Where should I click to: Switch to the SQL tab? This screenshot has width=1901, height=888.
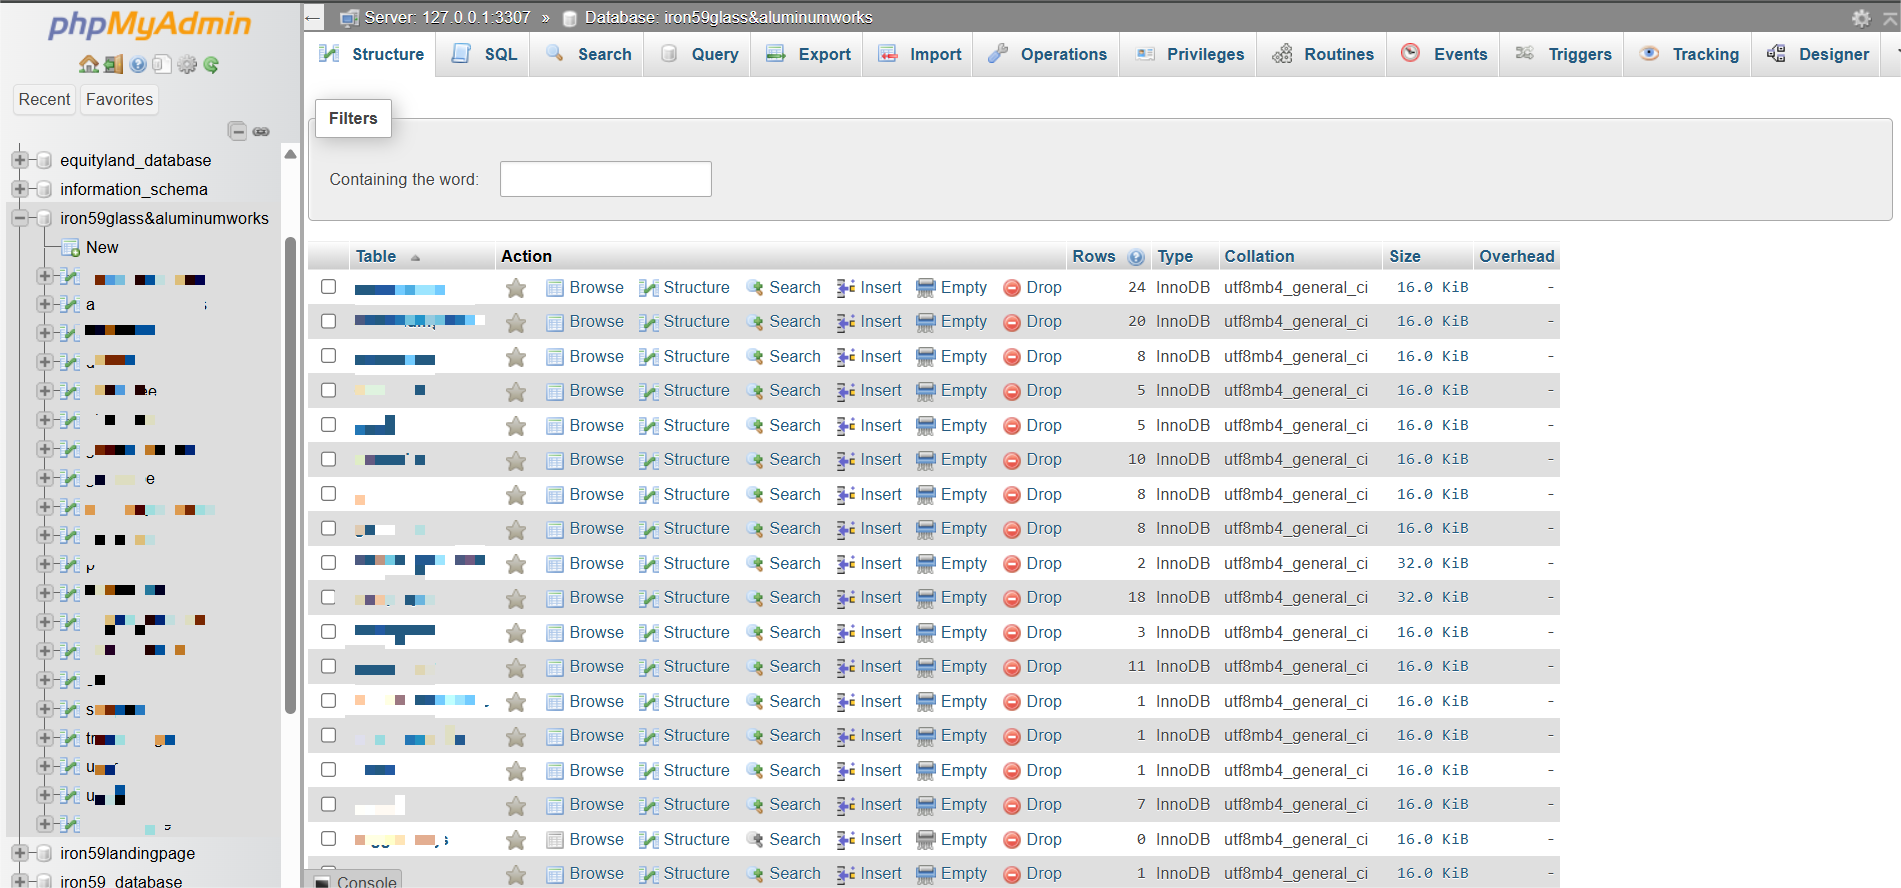(485, 54)
